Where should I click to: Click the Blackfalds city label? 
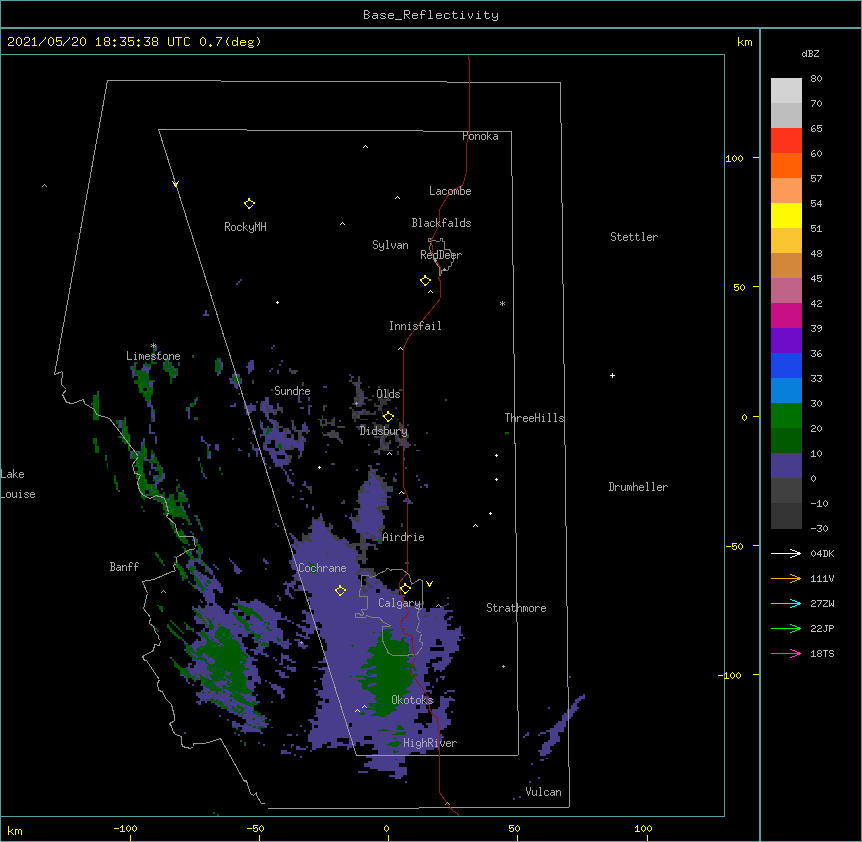(441, 223)
